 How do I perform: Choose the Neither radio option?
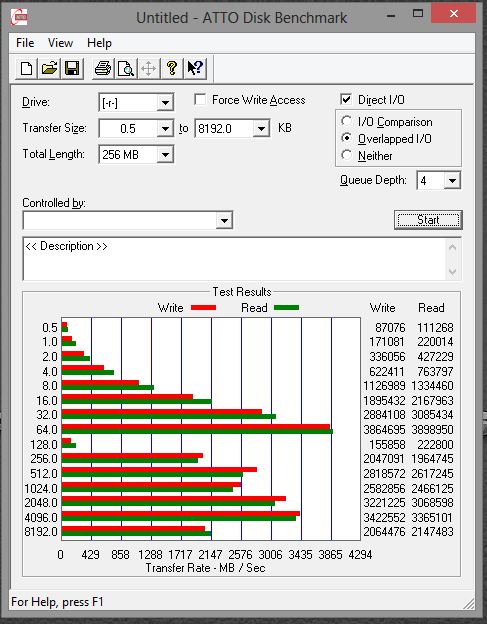point(347,155)
